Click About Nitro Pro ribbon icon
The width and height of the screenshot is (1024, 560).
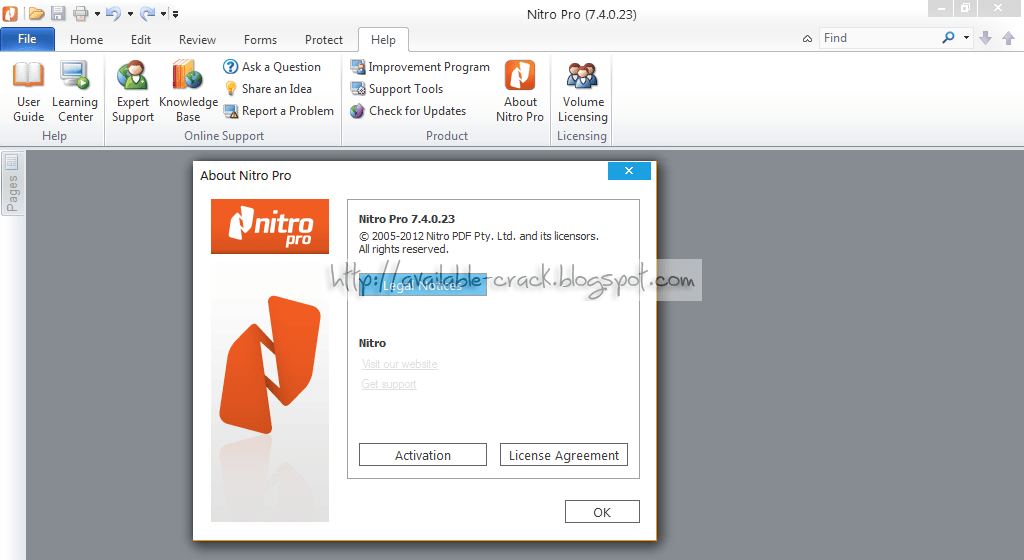[x=520, y=91]
